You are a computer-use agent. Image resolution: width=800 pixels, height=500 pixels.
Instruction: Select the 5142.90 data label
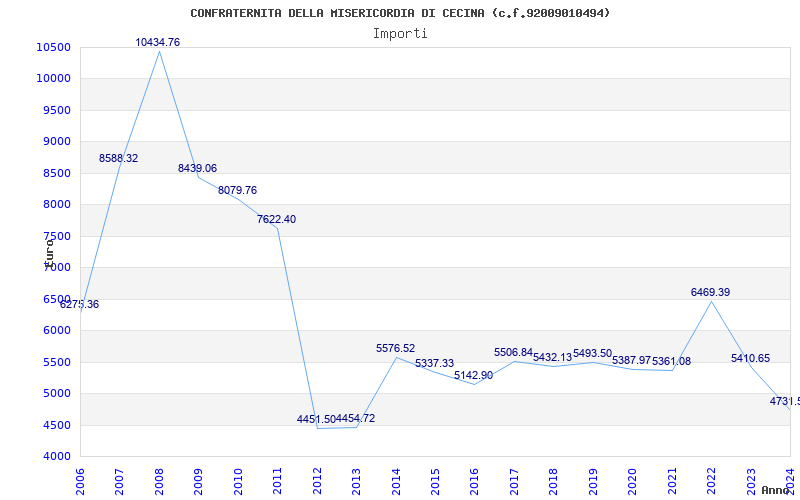(x=473, y=376)
